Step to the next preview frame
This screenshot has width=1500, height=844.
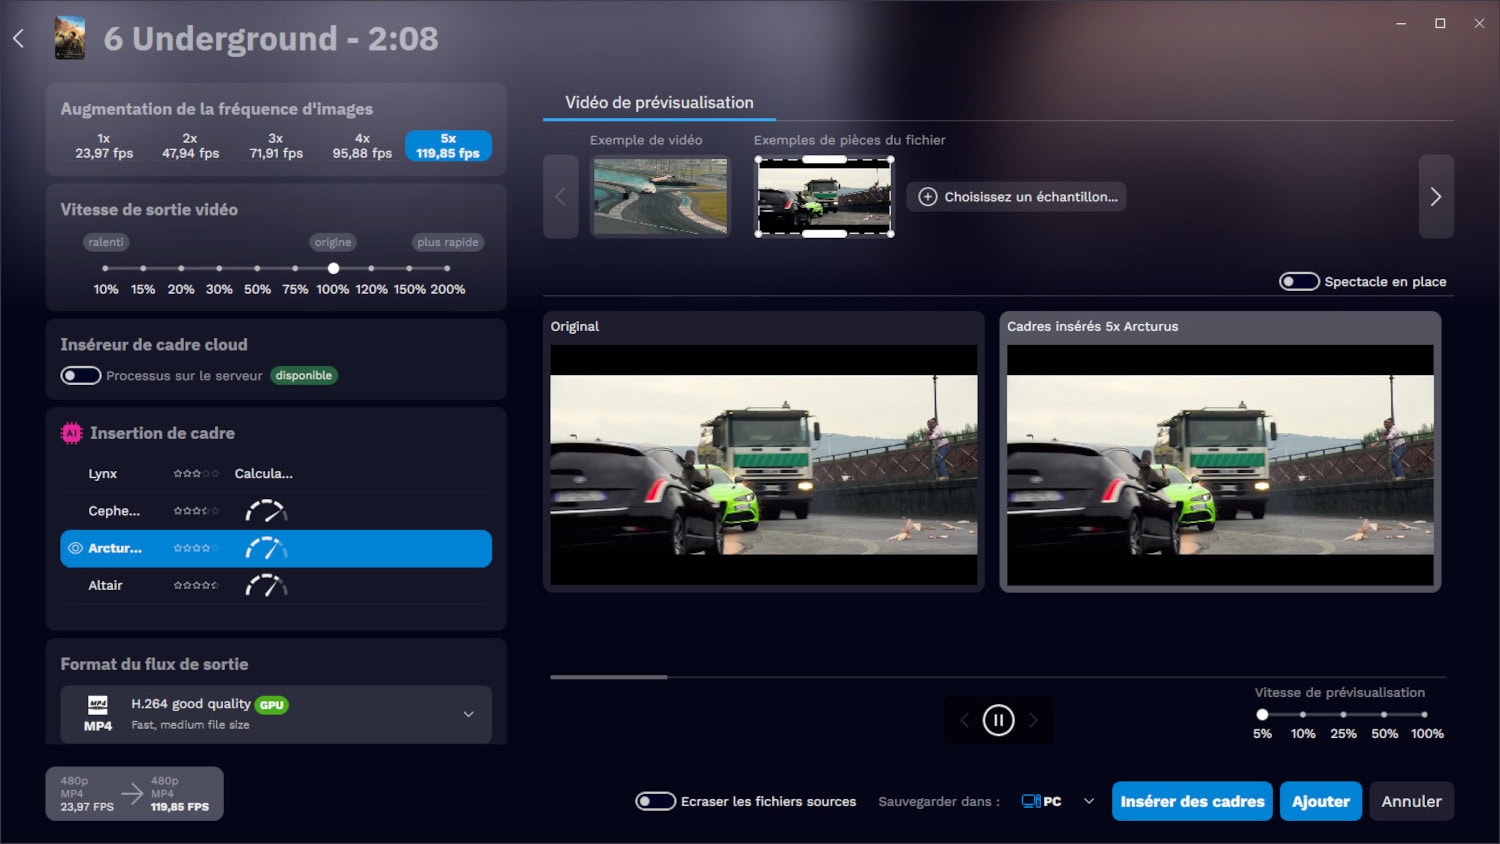[x=1033, y=720]
